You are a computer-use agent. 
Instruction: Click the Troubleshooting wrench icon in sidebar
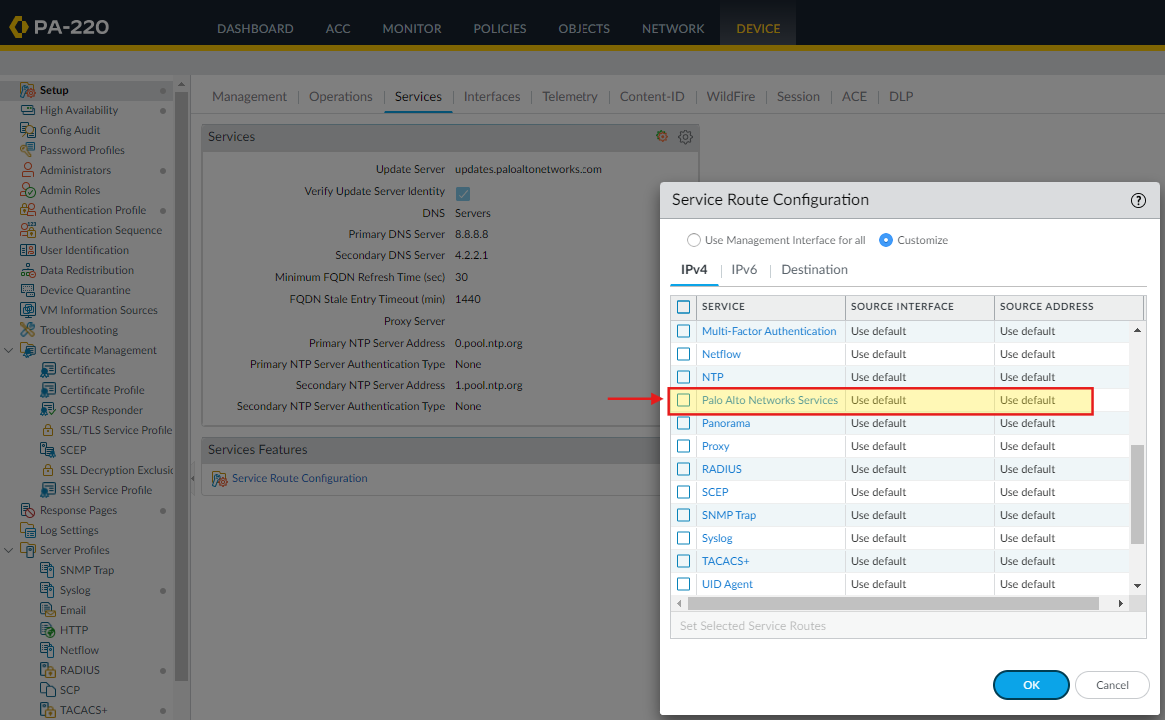point(27,329)
